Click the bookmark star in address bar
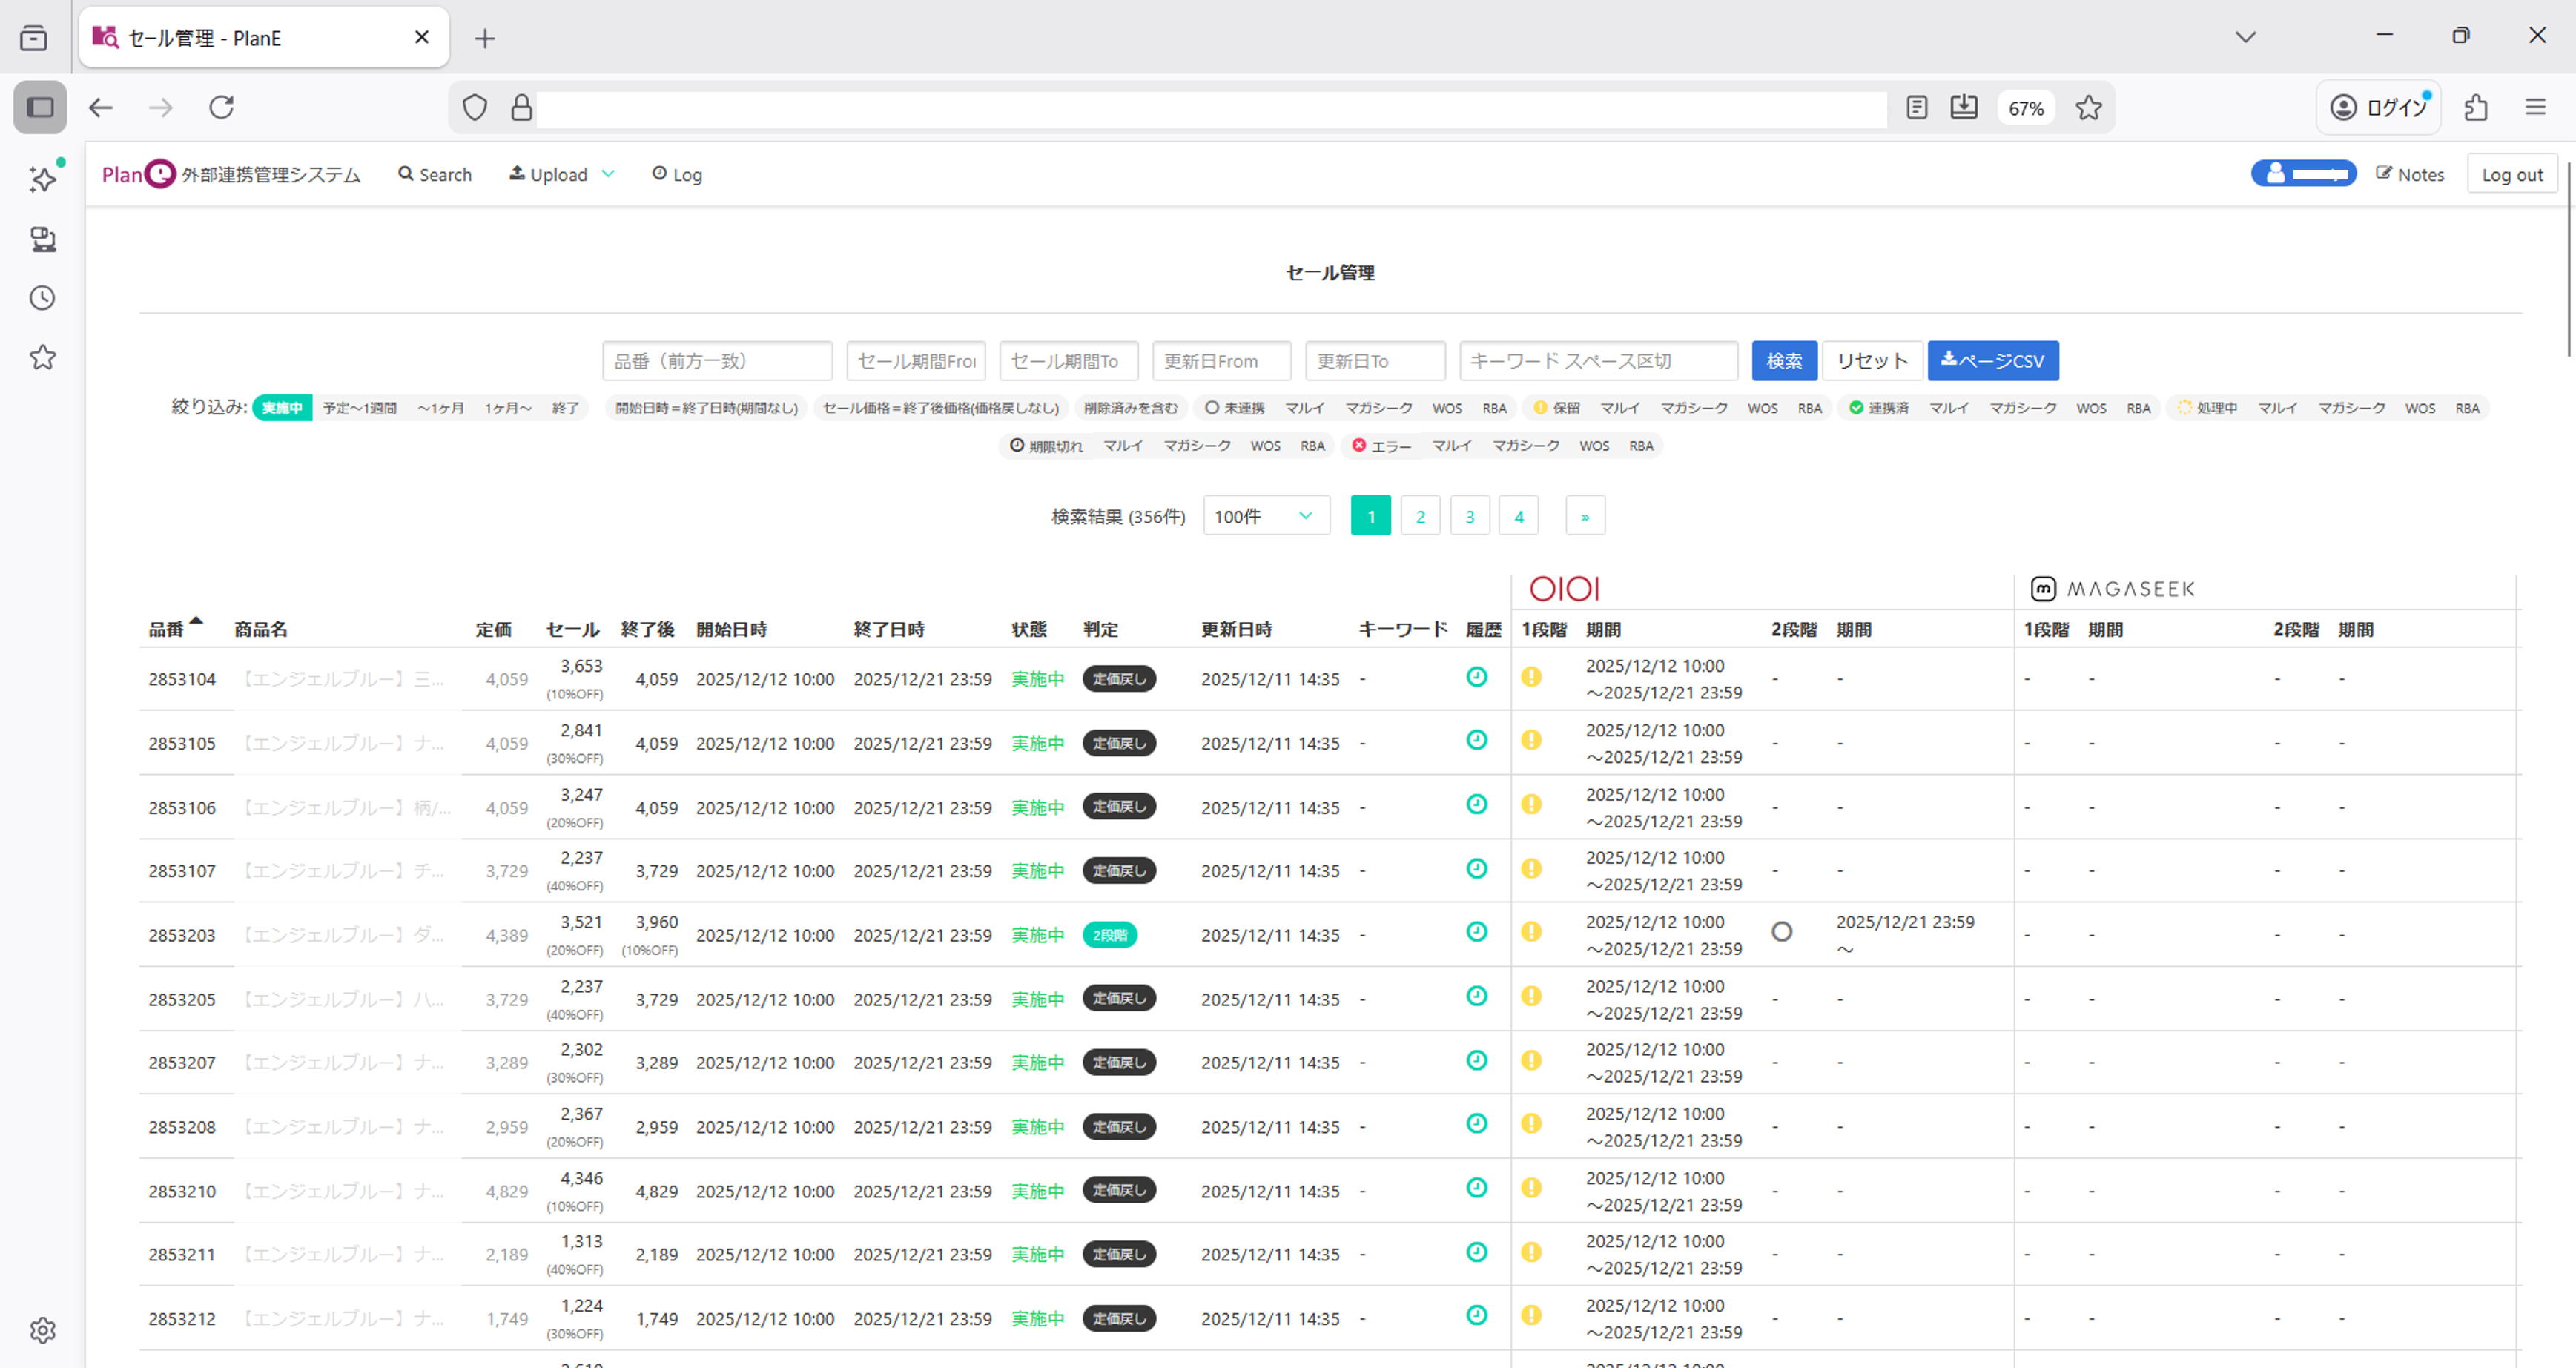This screenshot has height=1368, width=2576. coord(2088,108)
